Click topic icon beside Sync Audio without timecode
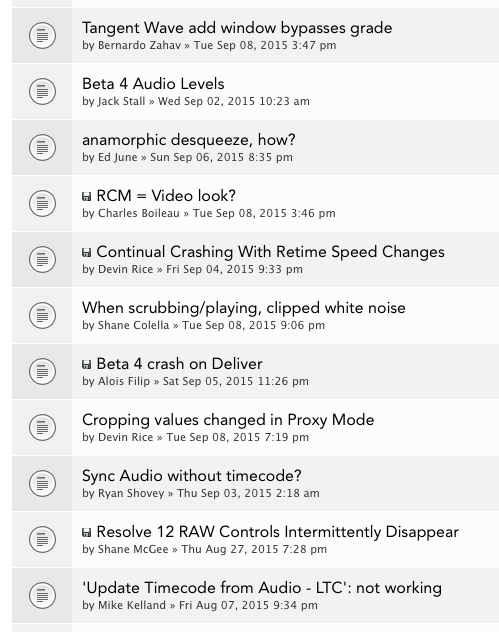The height and width of the screenshot is (632, 499). pos(42,484)
